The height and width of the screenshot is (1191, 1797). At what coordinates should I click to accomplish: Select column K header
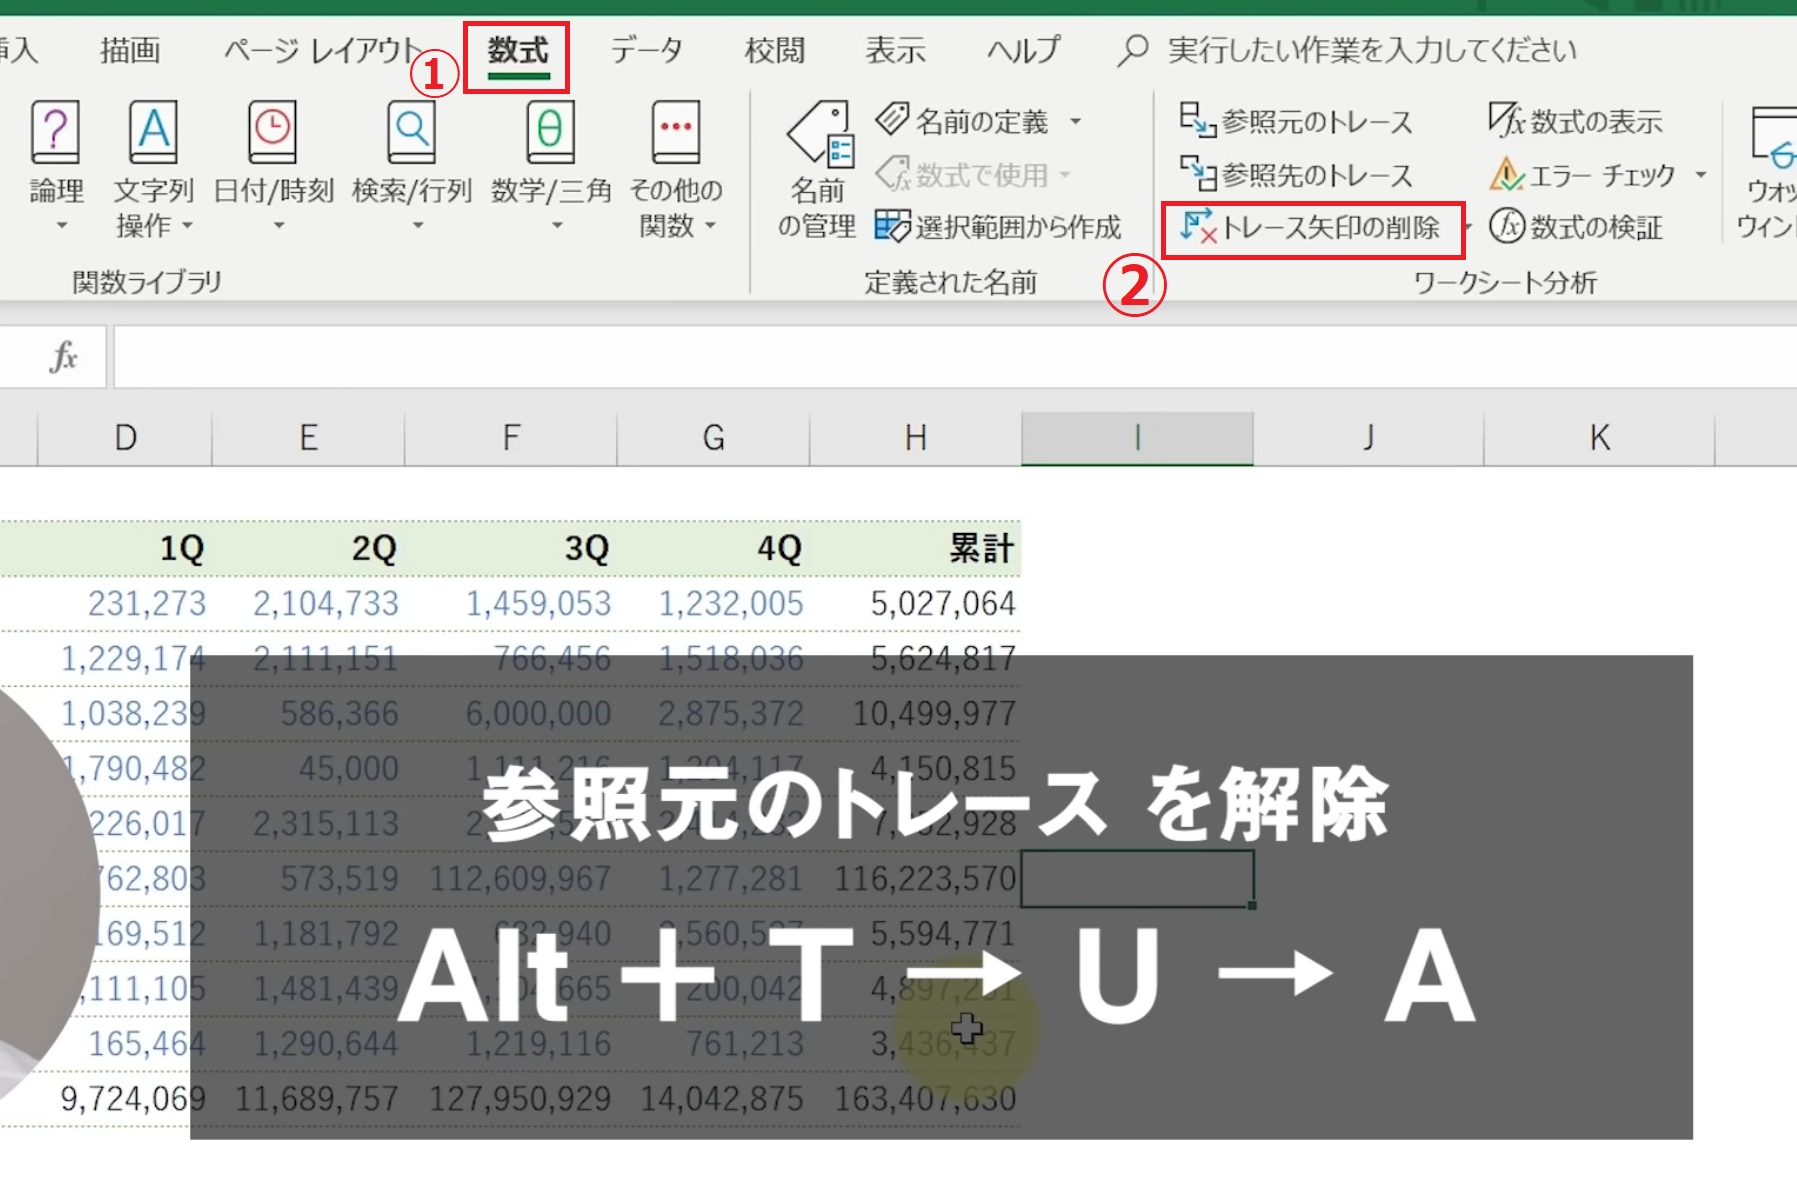[x=1599, y=437]
